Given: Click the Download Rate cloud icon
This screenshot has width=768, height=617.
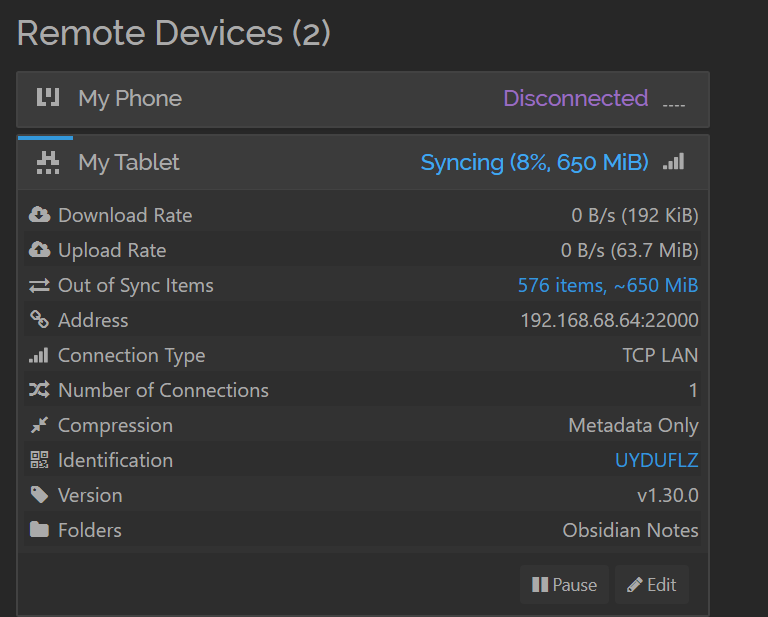Looking at the screenshot, I should pos(39,215).
